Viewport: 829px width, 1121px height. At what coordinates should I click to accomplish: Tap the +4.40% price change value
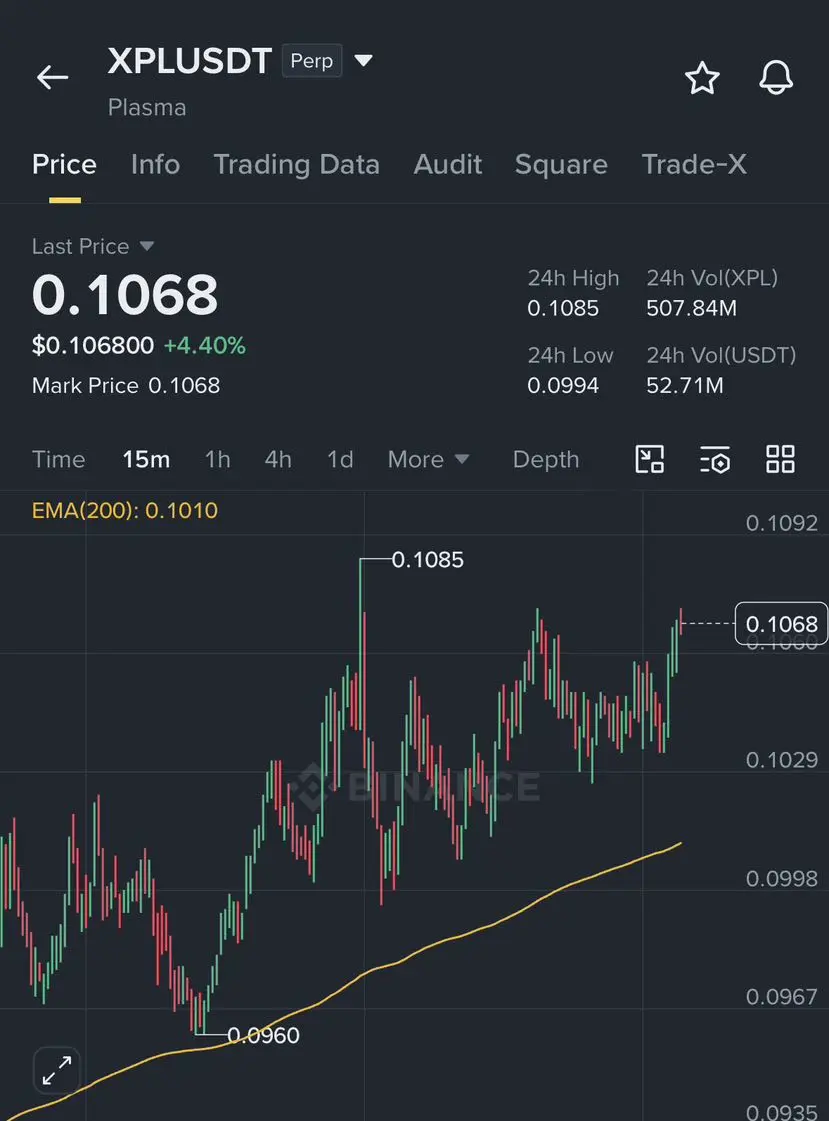[204, 345]
